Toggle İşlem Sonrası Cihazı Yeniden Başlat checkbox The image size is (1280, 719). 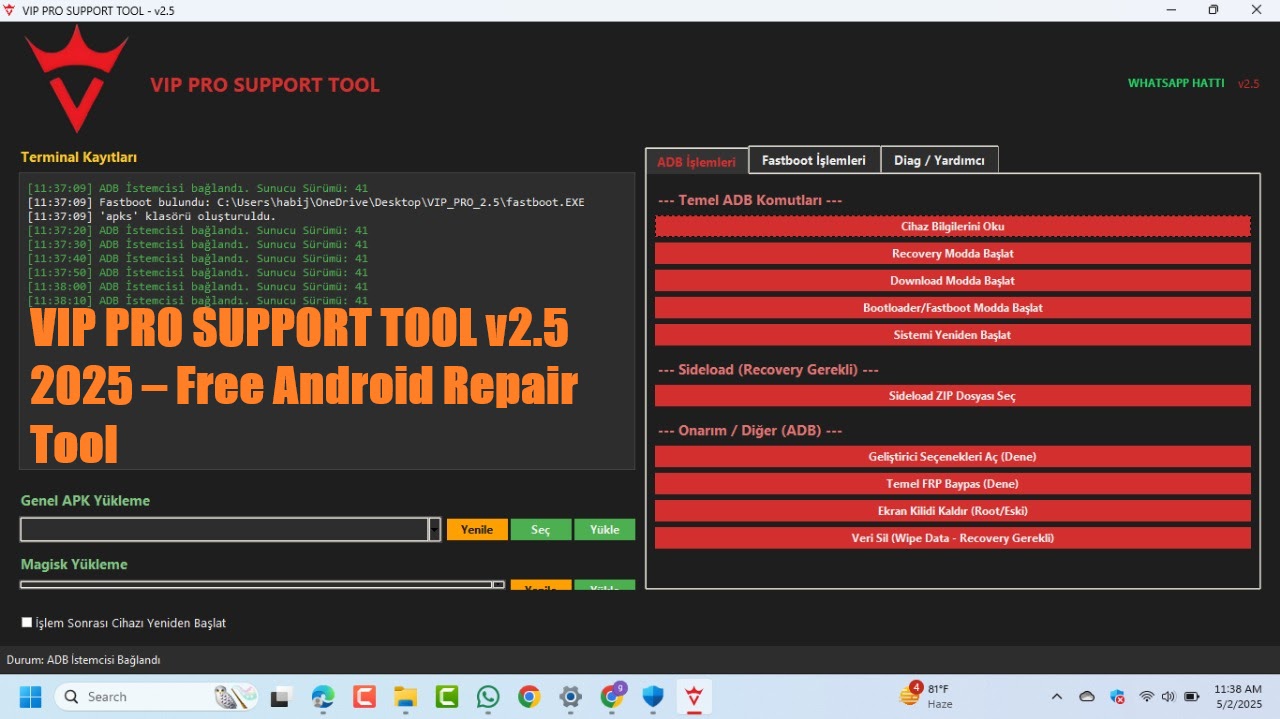click(27, 622)
